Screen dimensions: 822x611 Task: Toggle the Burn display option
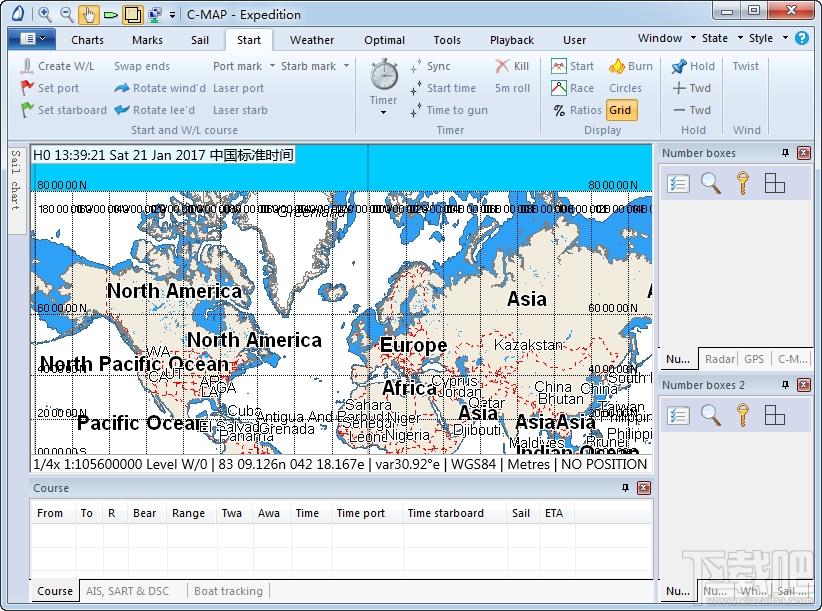tap(631, 66)
